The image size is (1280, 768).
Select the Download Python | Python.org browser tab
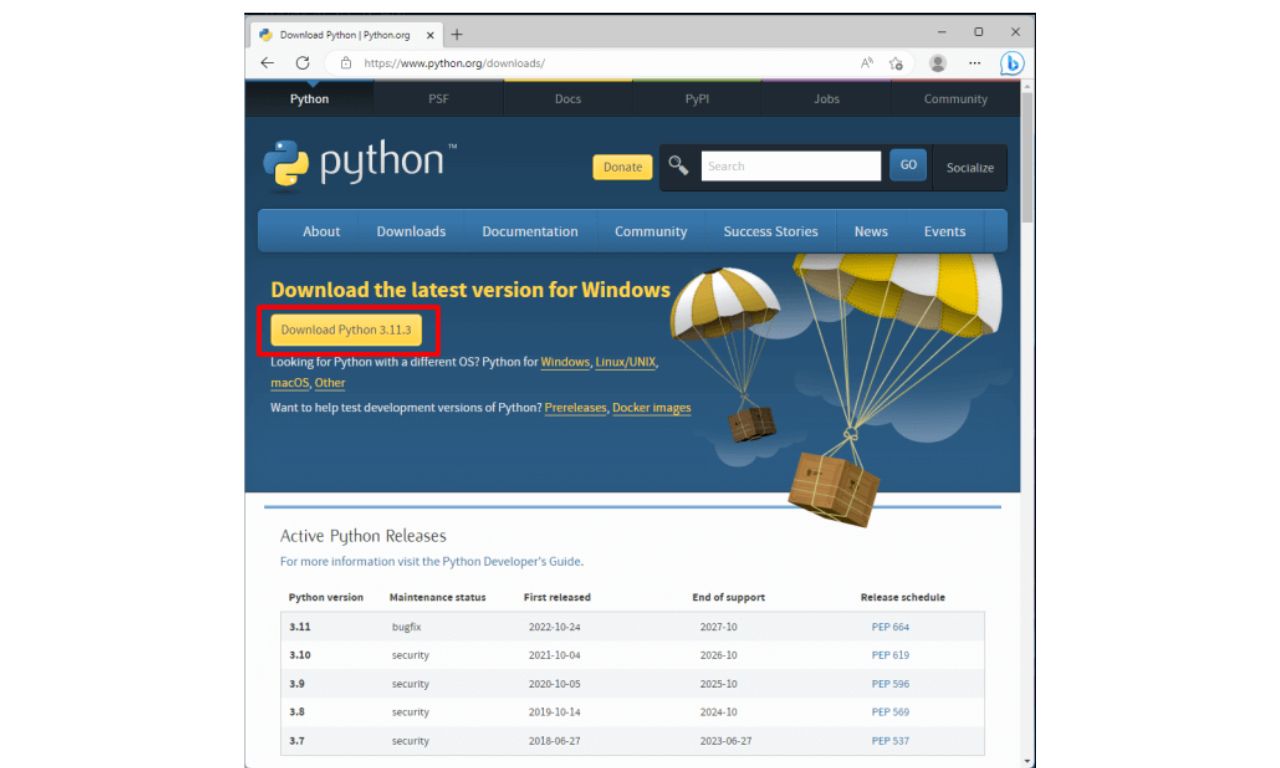coord(345,34)
